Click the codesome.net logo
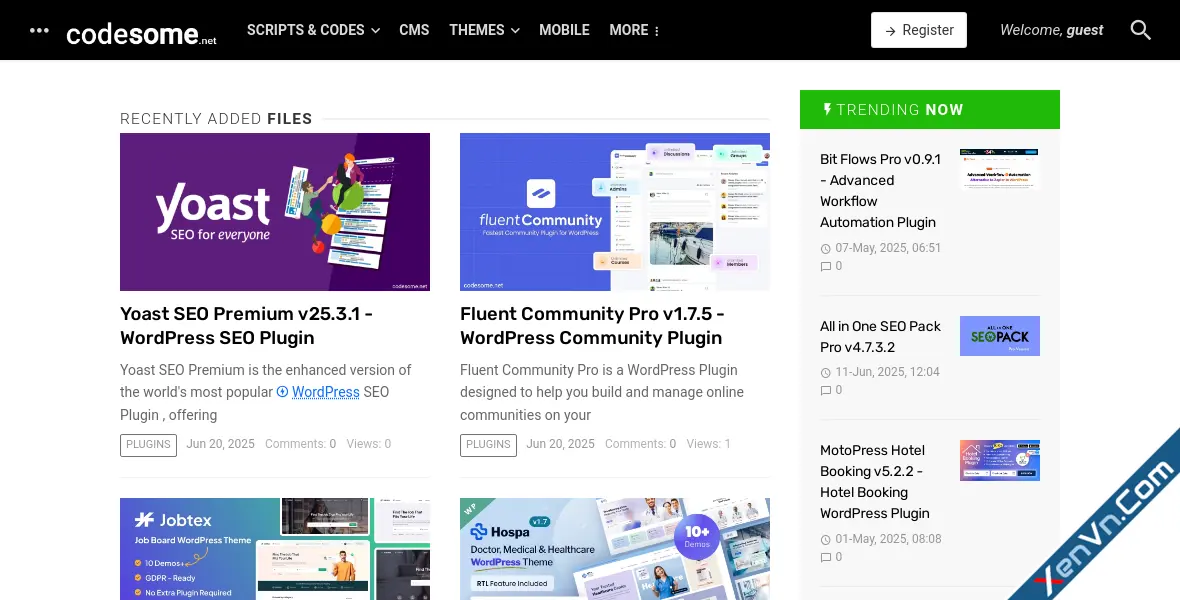Screen dimensions: 1180x600 (141, 33)
